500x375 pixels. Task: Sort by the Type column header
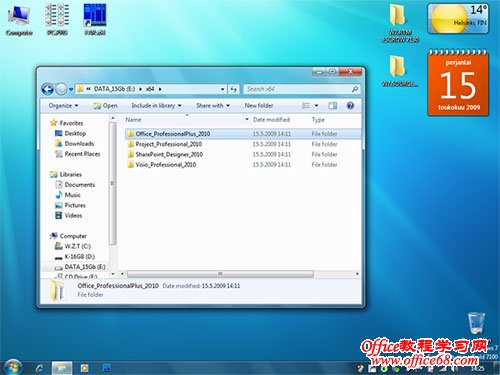[318, 119]
